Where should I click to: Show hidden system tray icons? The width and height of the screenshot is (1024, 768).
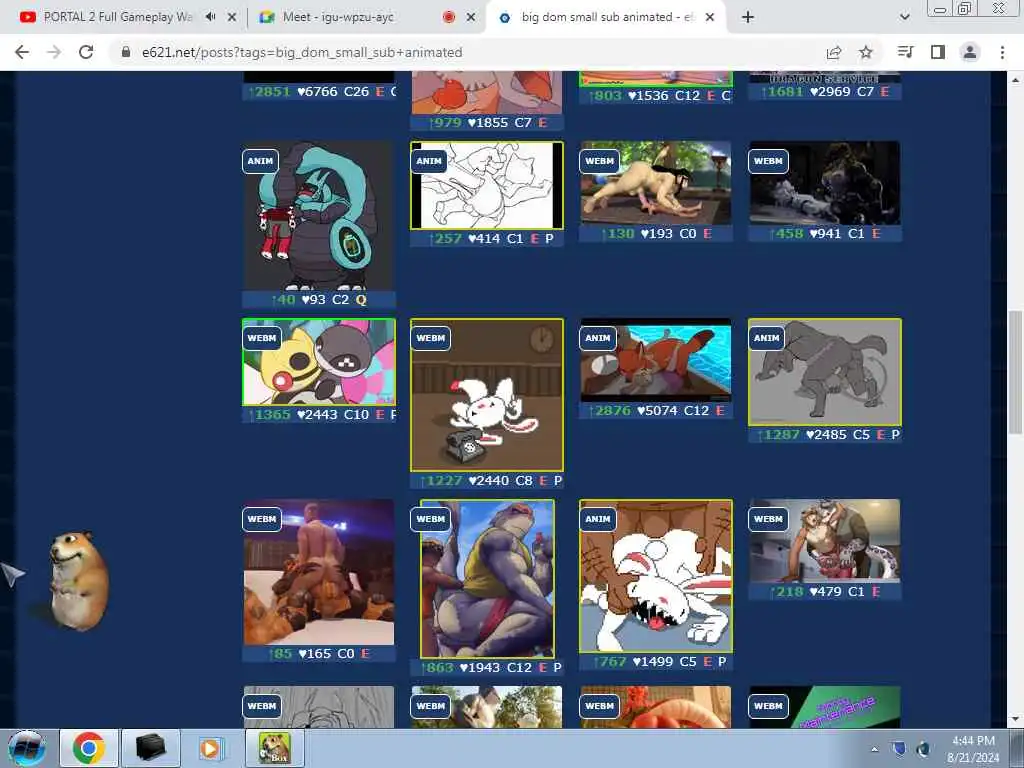click(874, 749)
